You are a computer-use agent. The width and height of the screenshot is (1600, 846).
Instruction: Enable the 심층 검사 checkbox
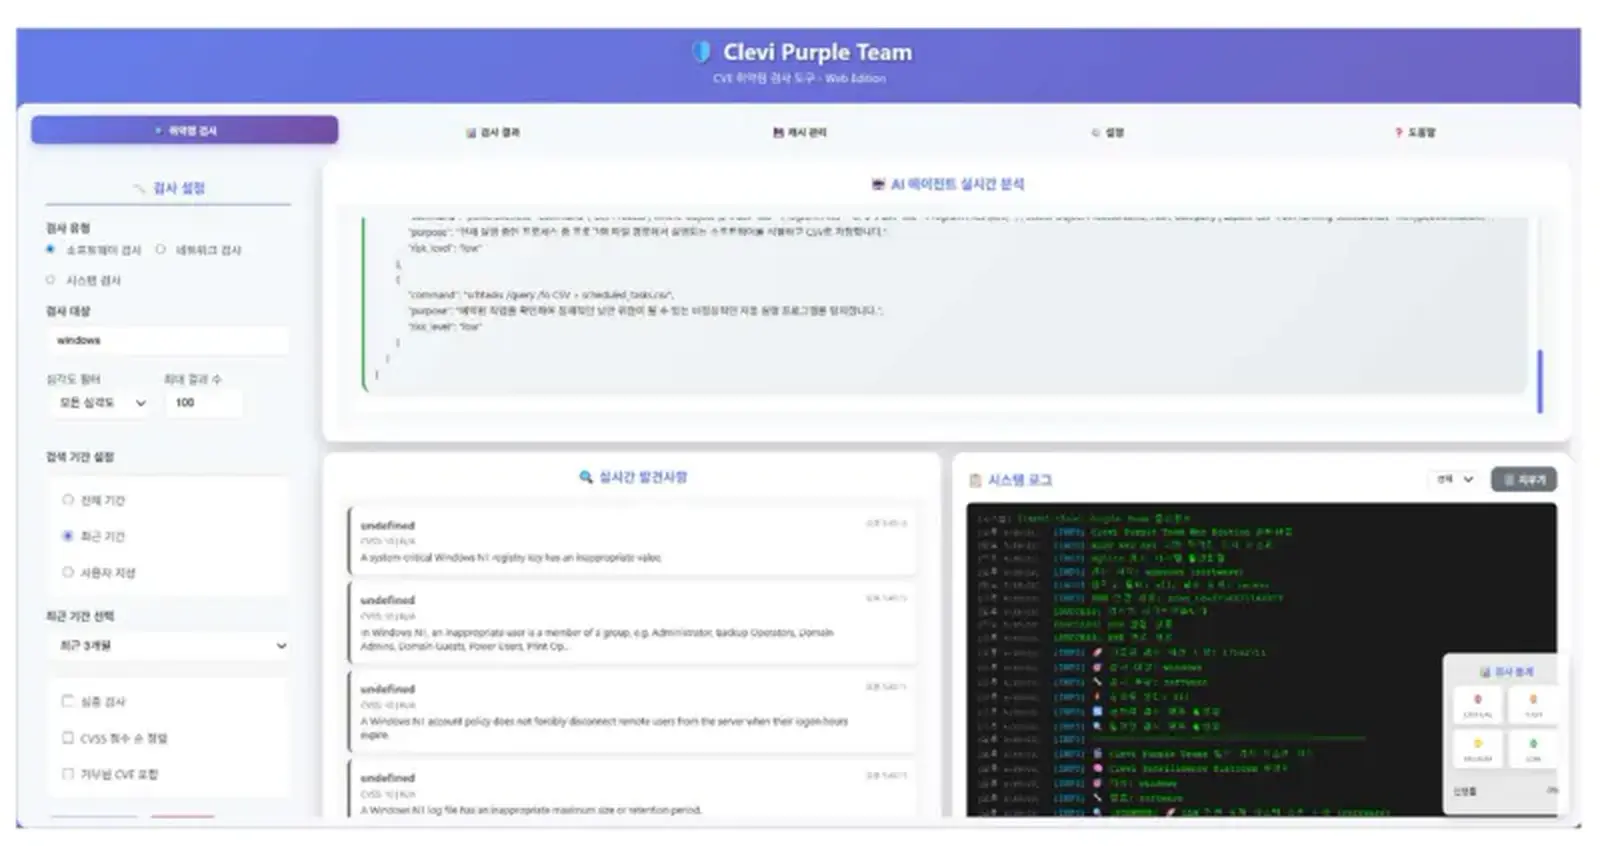pos(68,701)
